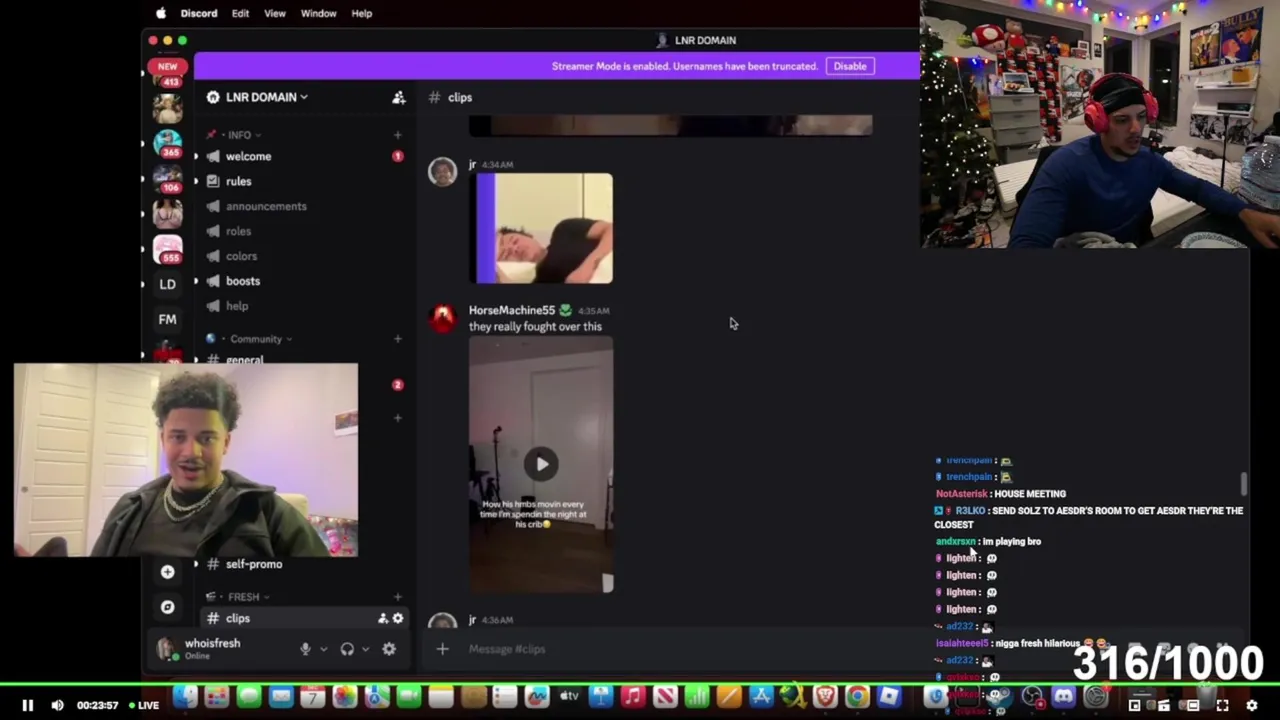Open the LNR DOMAIN server dropdown
Screen dimensions: 1280x720
258,97
